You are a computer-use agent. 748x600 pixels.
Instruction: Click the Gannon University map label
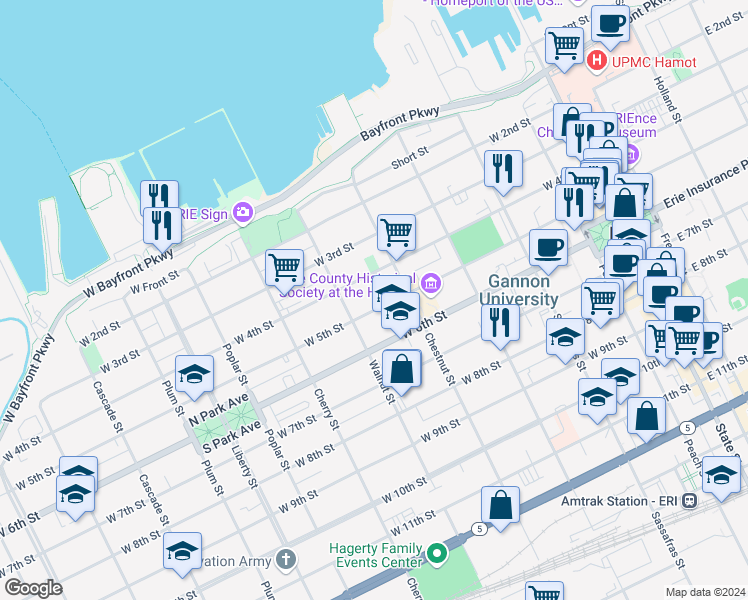pos(523,291)
